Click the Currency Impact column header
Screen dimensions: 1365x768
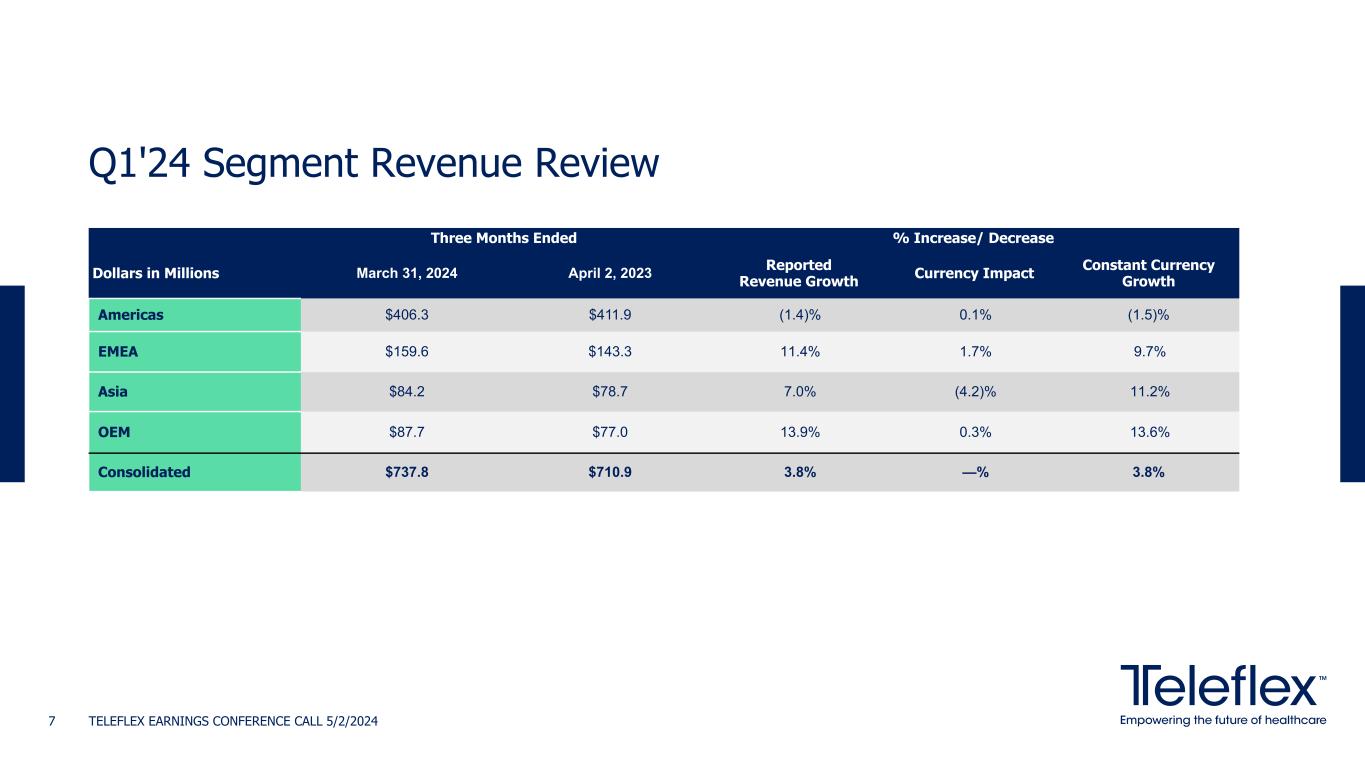974,273
